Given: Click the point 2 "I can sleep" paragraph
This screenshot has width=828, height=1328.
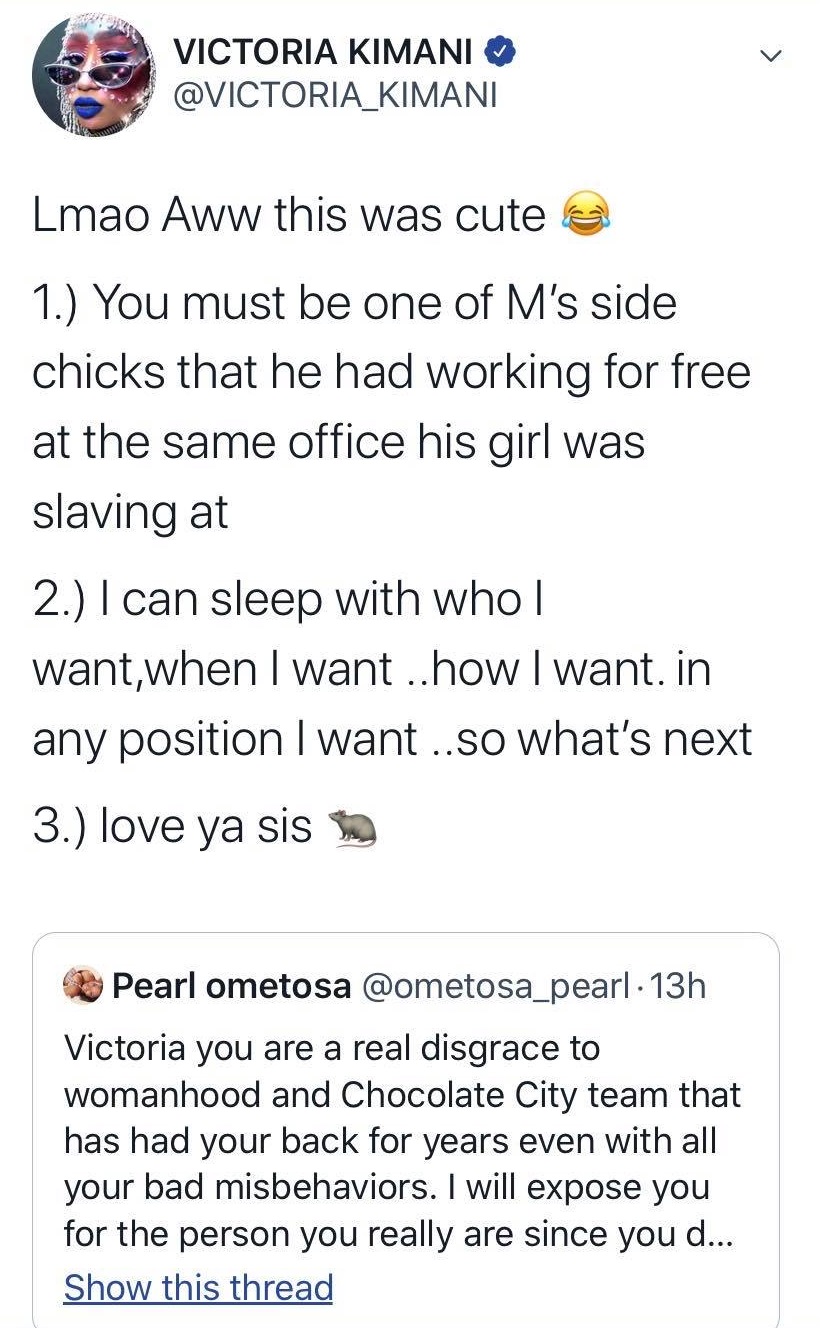Looking at the screenshot, I should (390, 669).
